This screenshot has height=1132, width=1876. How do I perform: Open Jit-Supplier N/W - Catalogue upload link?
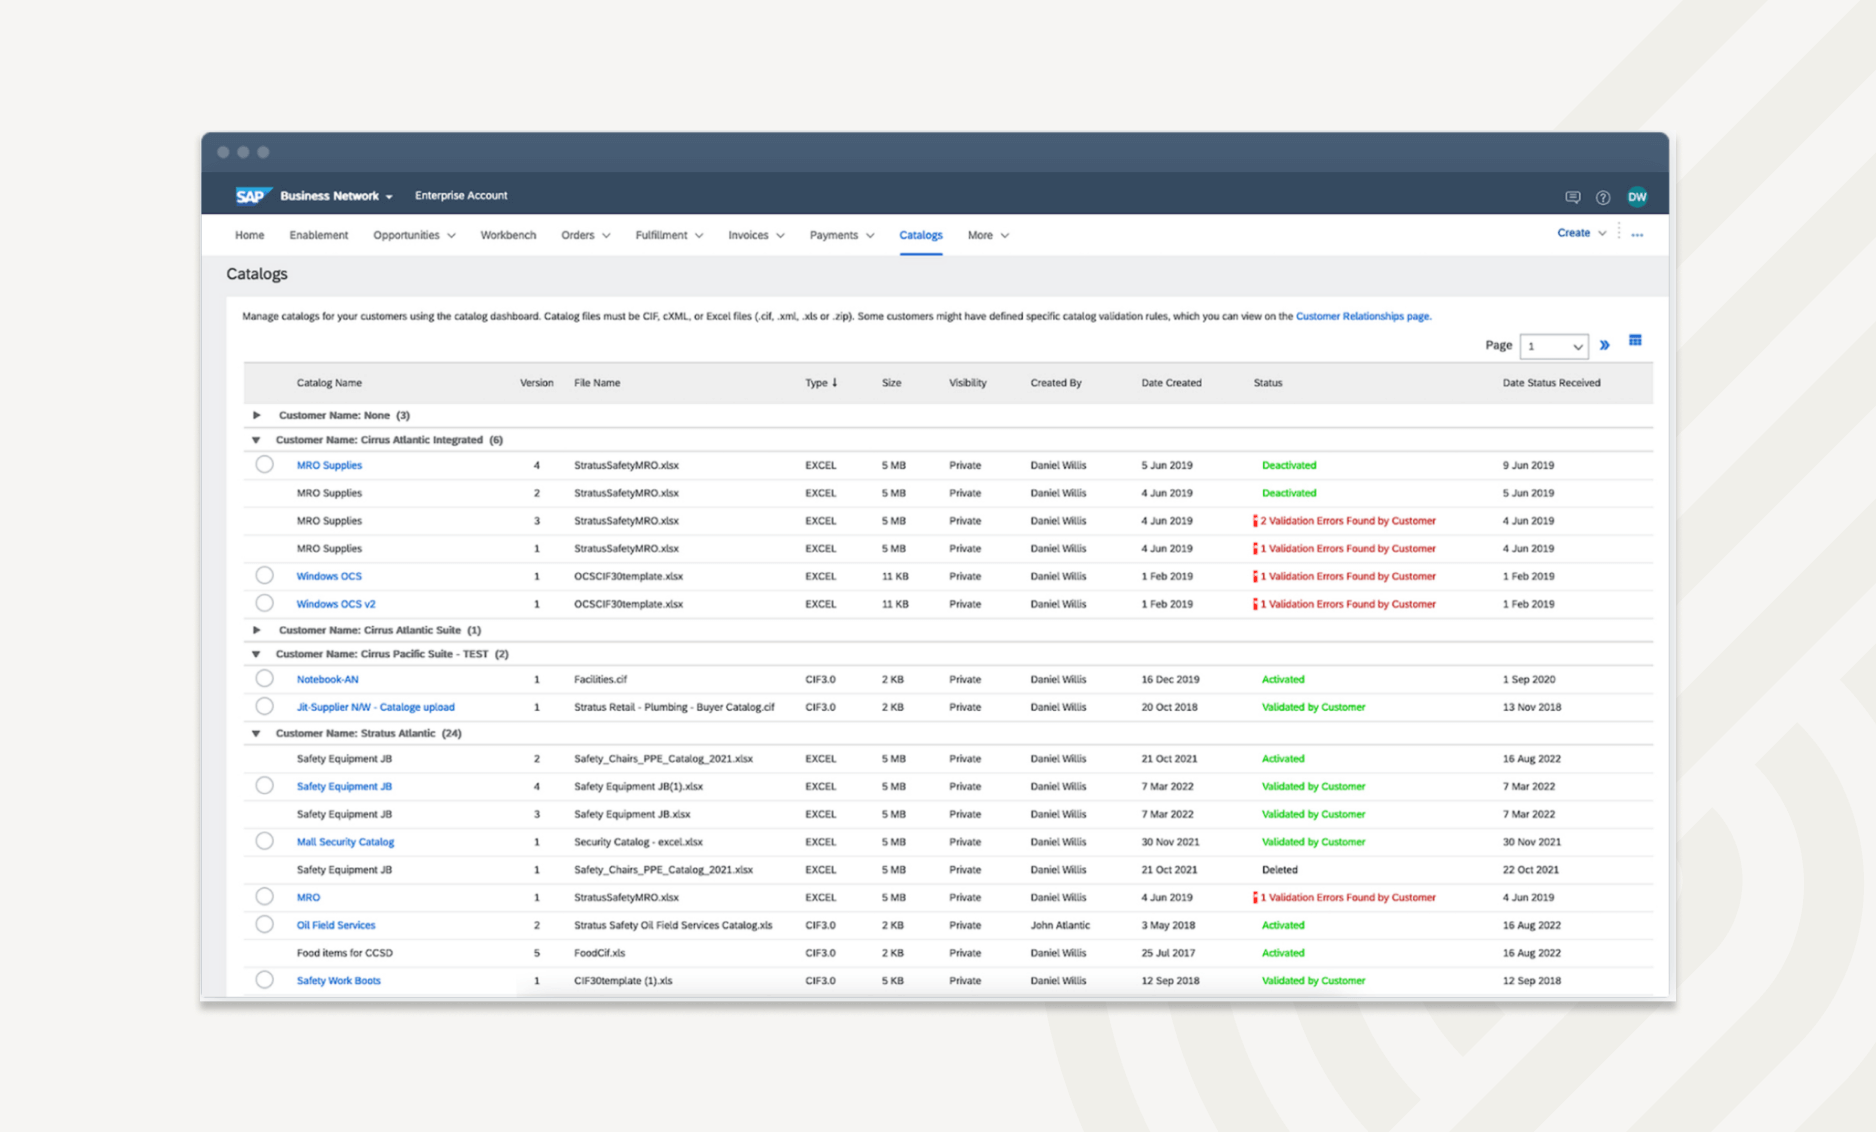pyautogui.click(x=375, y=707)
